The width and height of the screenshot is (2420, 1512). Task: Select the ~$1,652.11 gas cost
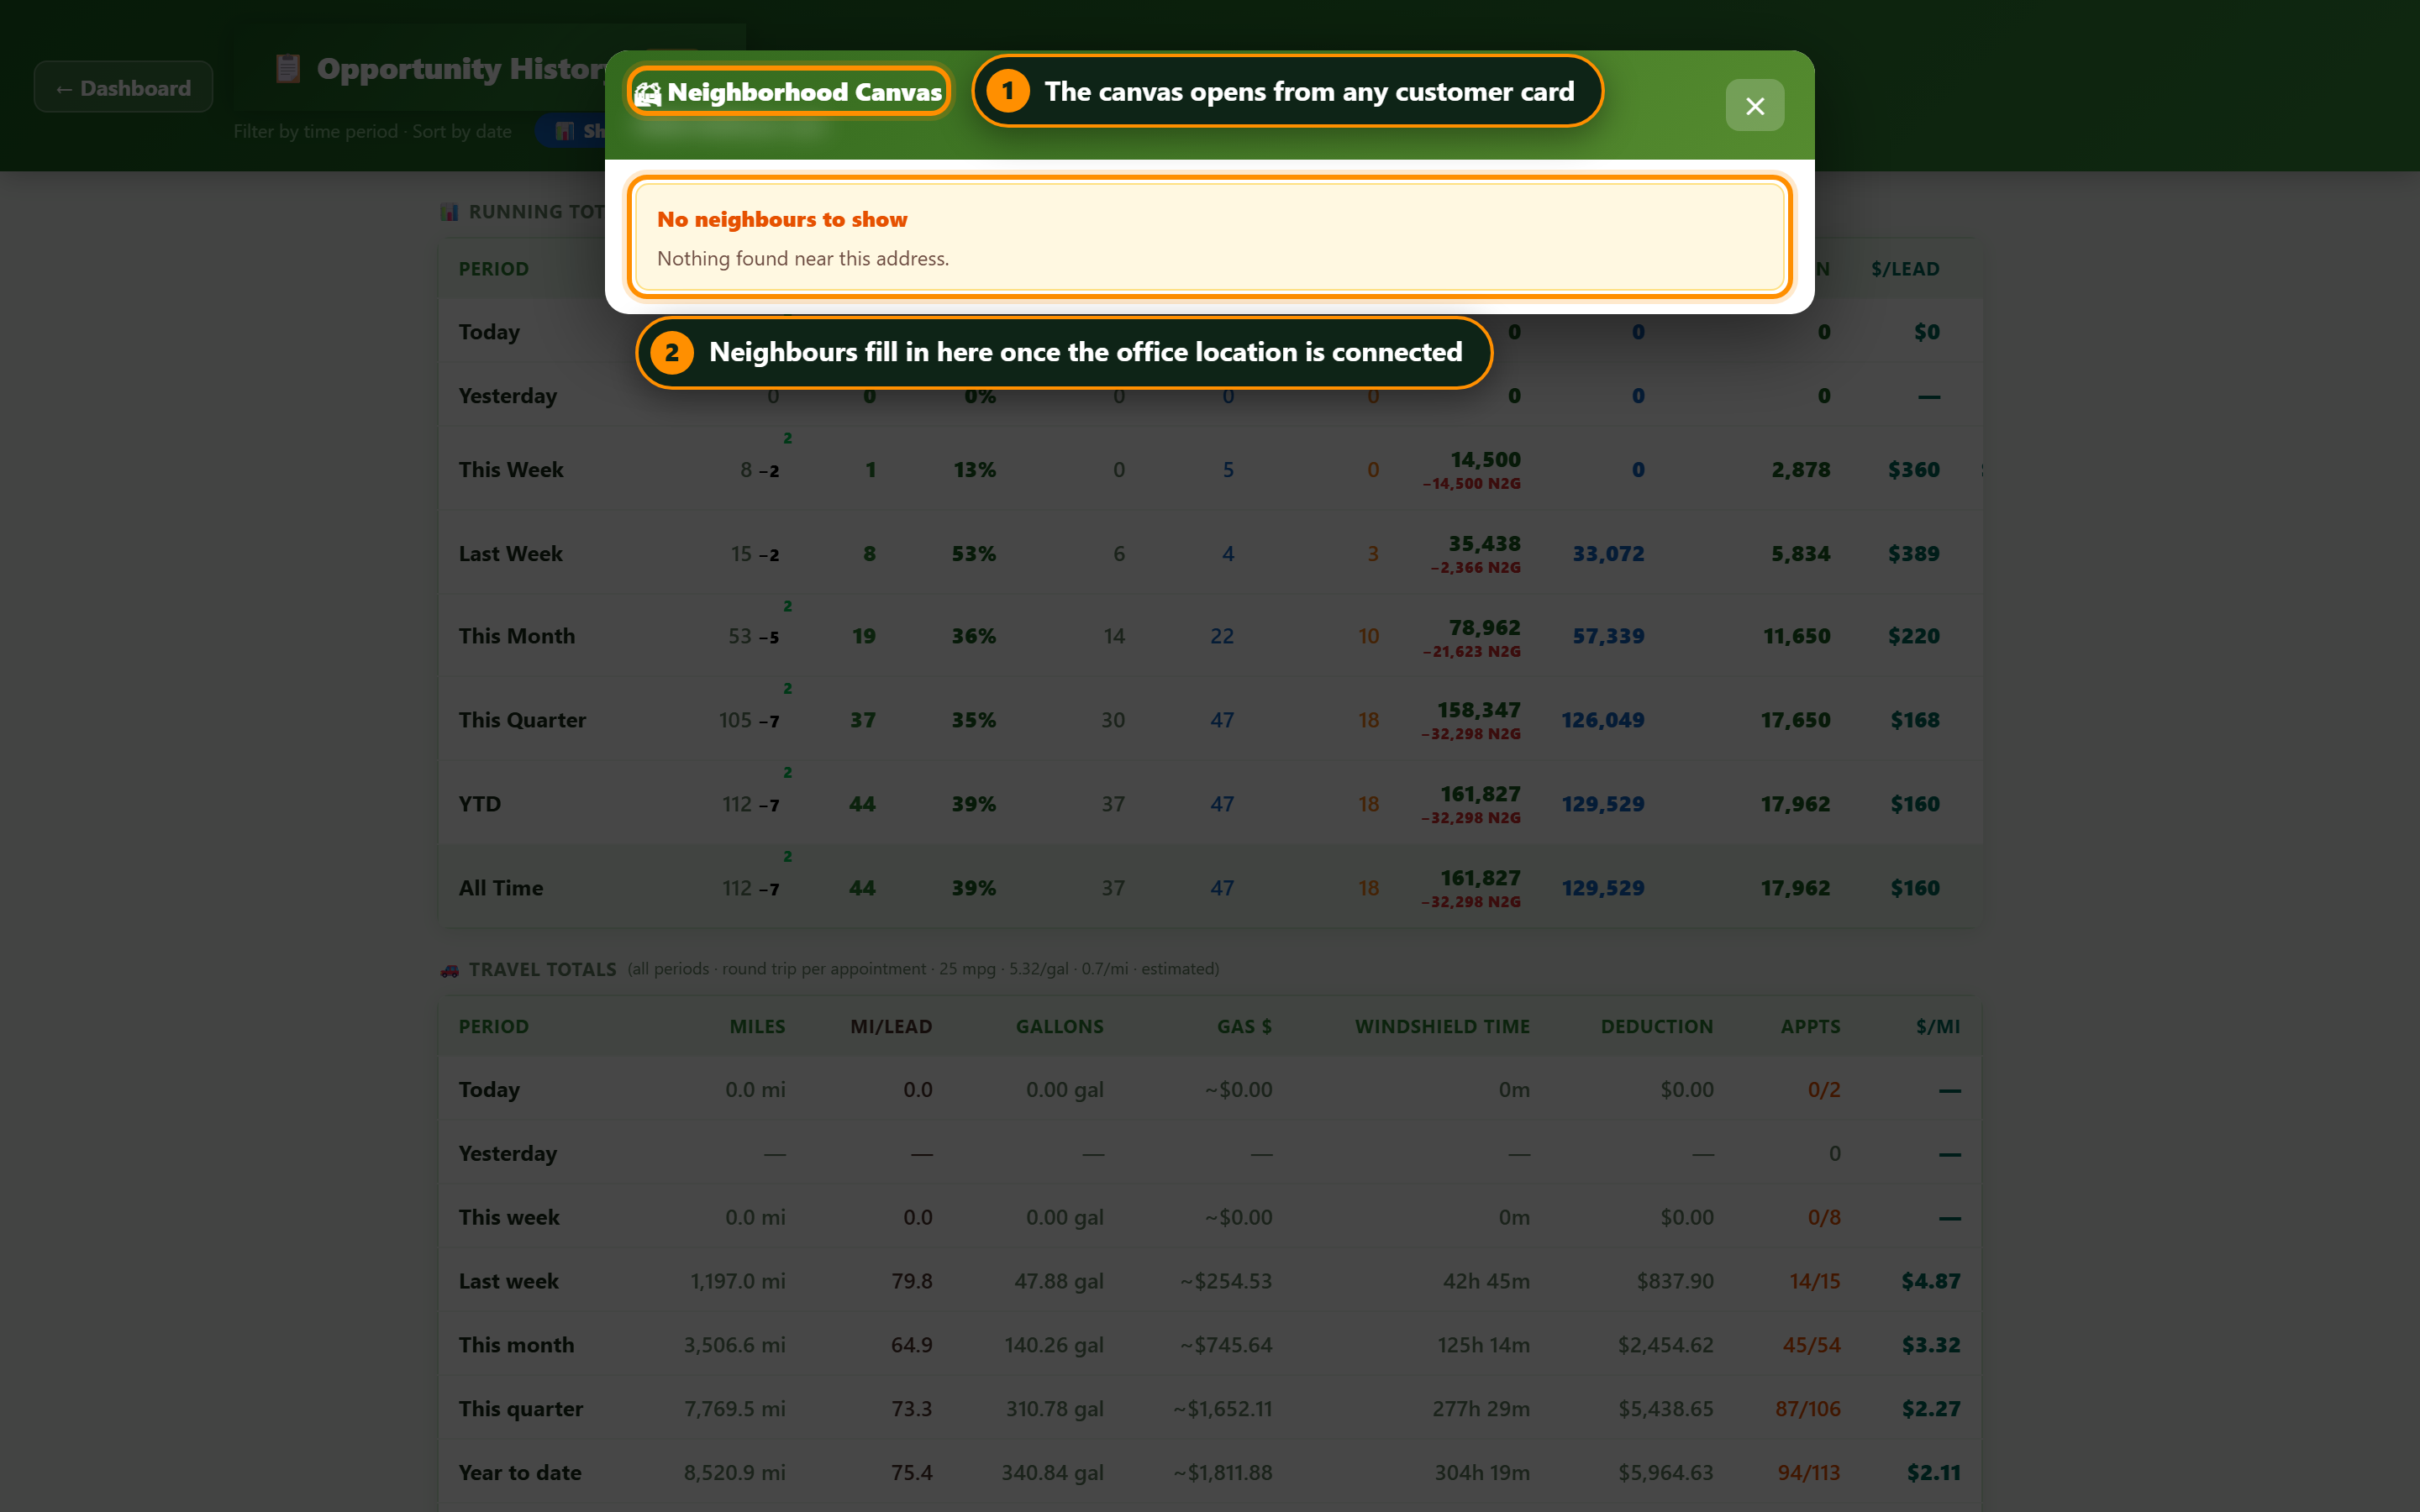pos(1222,1408)
